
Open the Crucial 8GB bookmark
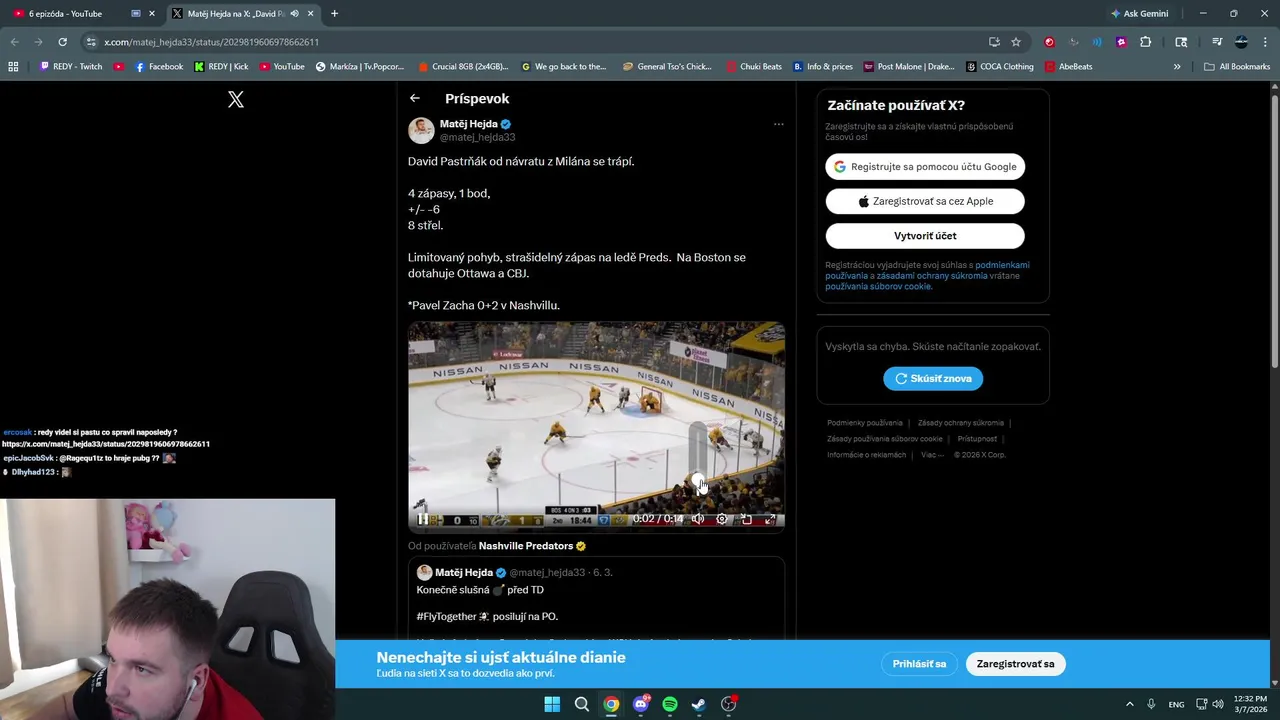(463, 67)
